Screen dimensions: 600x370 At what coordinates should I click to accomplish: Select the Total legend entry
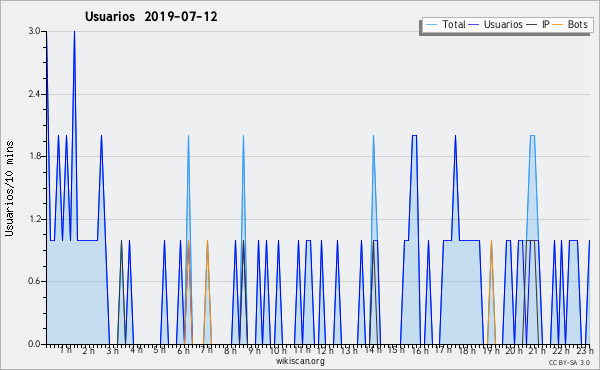point(446,24)
